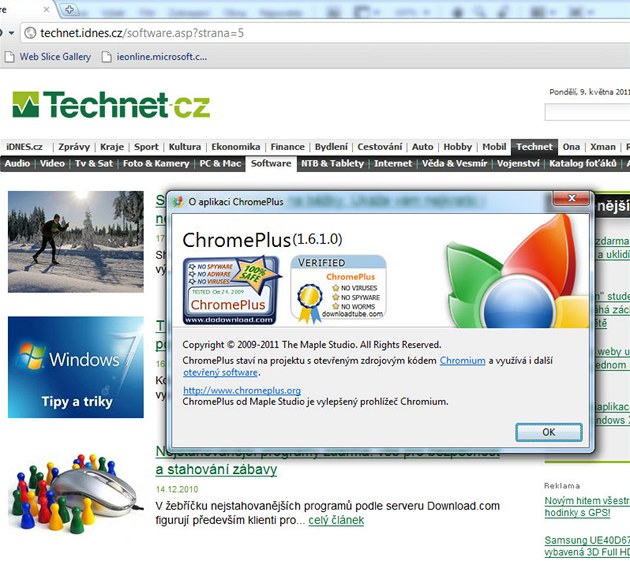Viewport: 630px width, 561px height.
Task: Click the dodownload.com 100% safe badge
Action: 230,290
